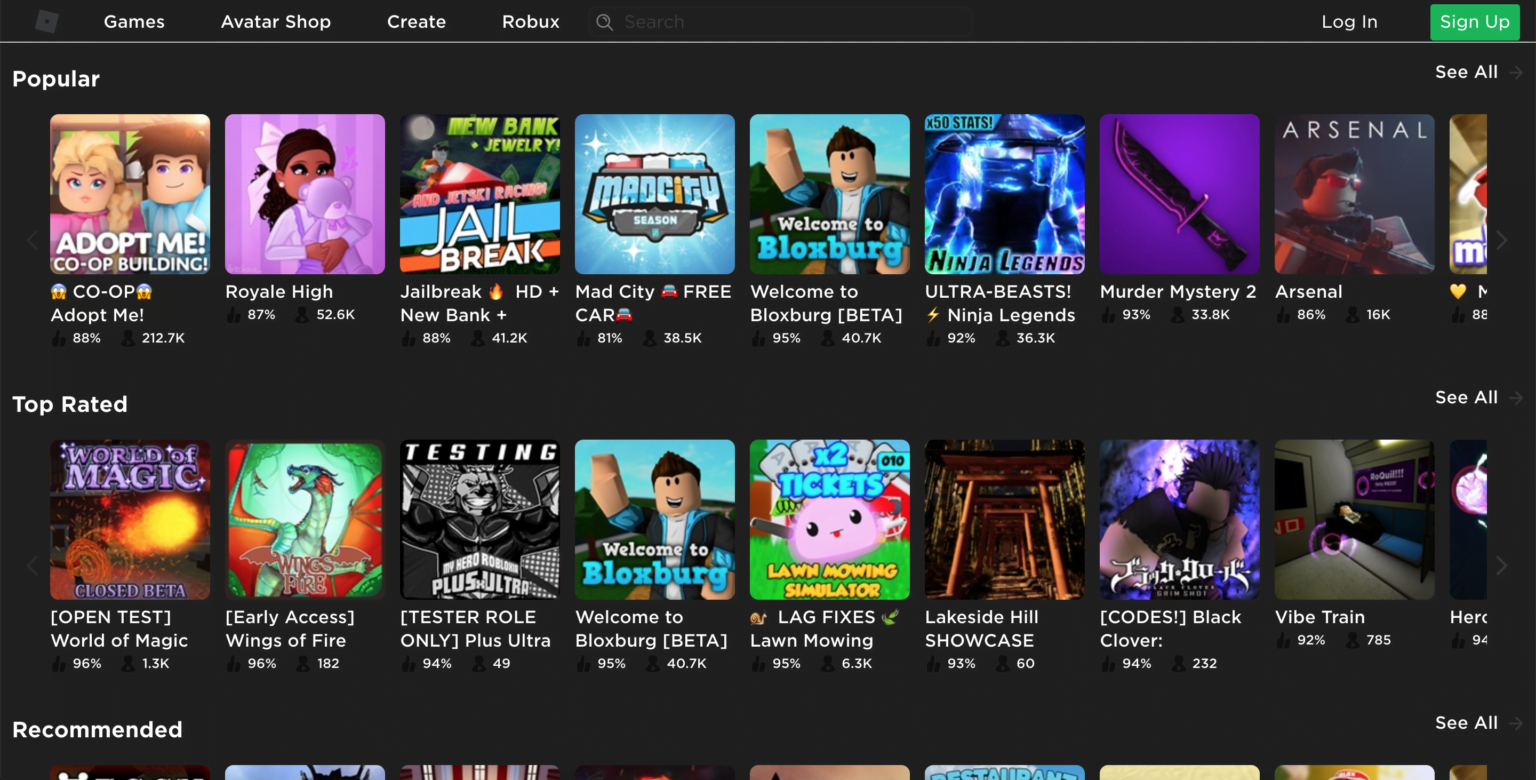Open the Jailbreak game thumbnail
This screenshot has height=780, width=1536.
point(480,194)
